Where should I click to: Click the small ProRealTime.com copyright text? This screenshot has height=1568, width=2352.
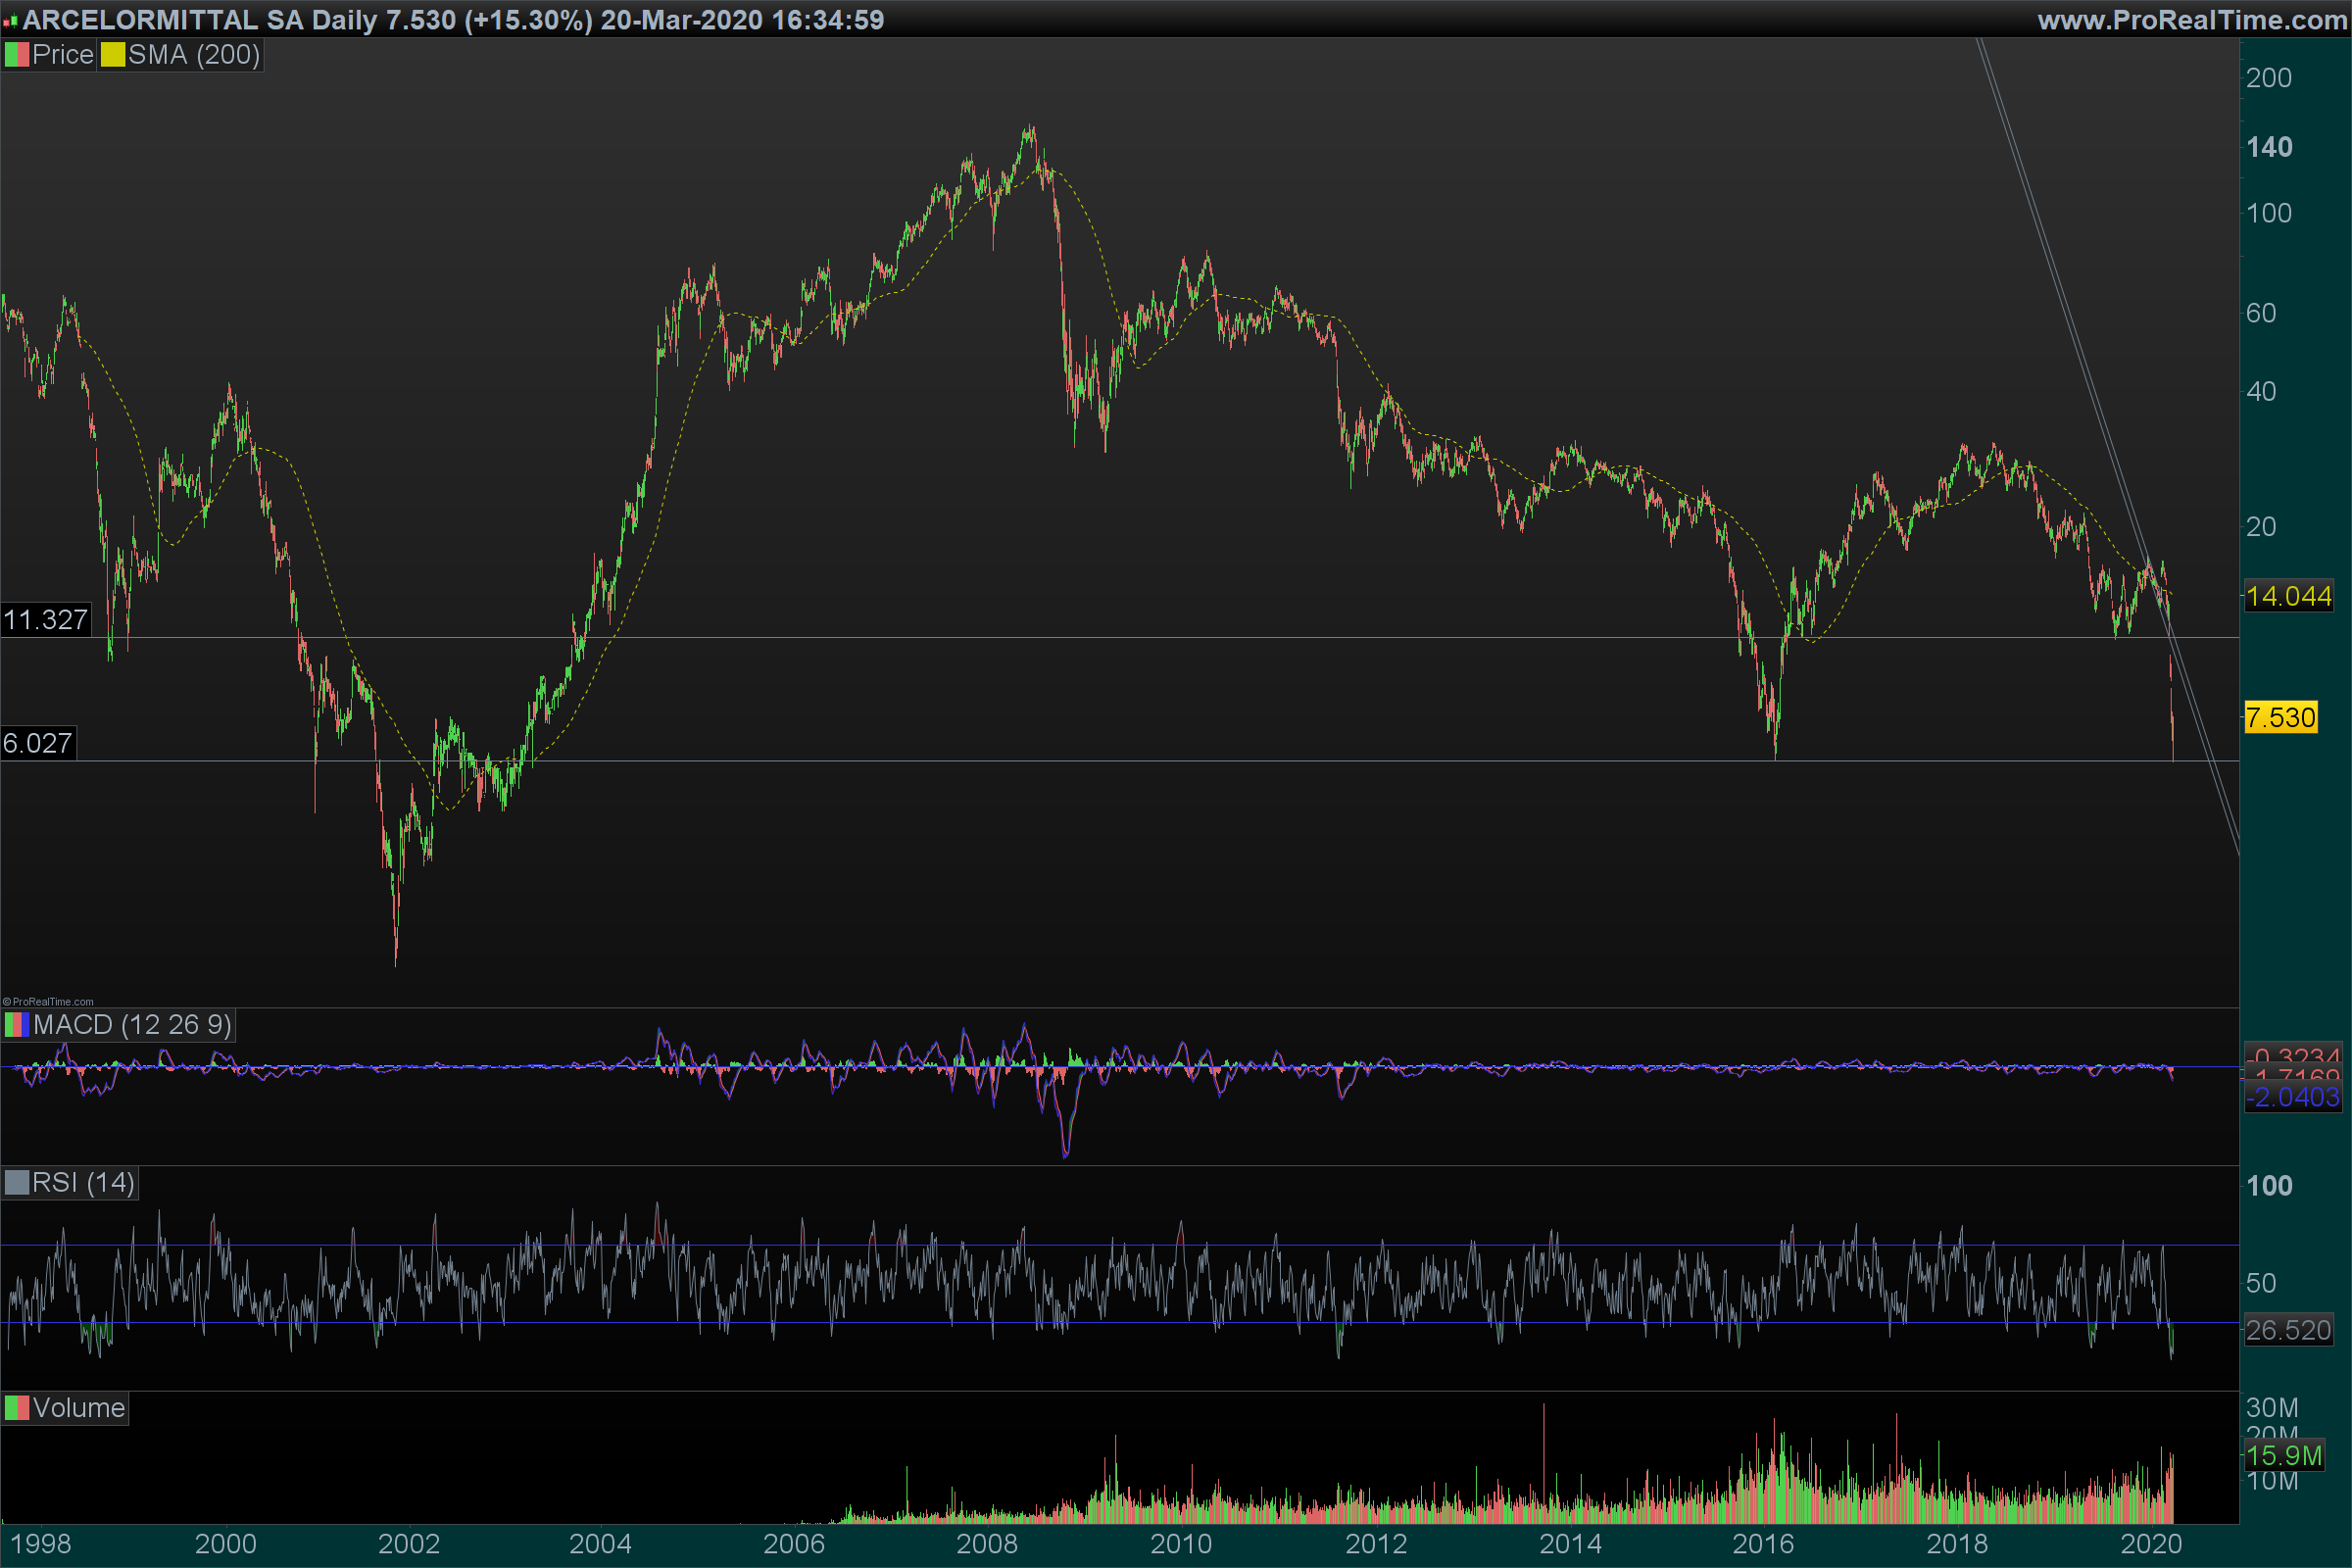[x=48, y=1001]
